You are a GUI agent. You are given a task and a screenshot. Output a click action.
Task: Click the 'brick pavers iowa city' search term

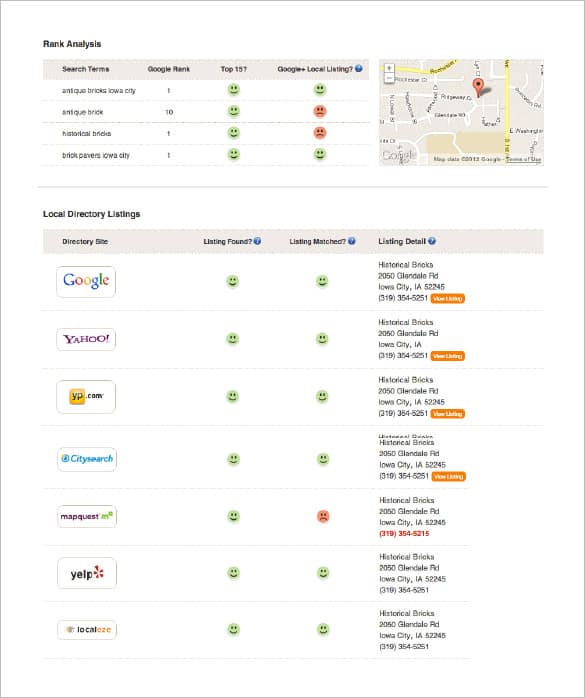click(96, 155)
